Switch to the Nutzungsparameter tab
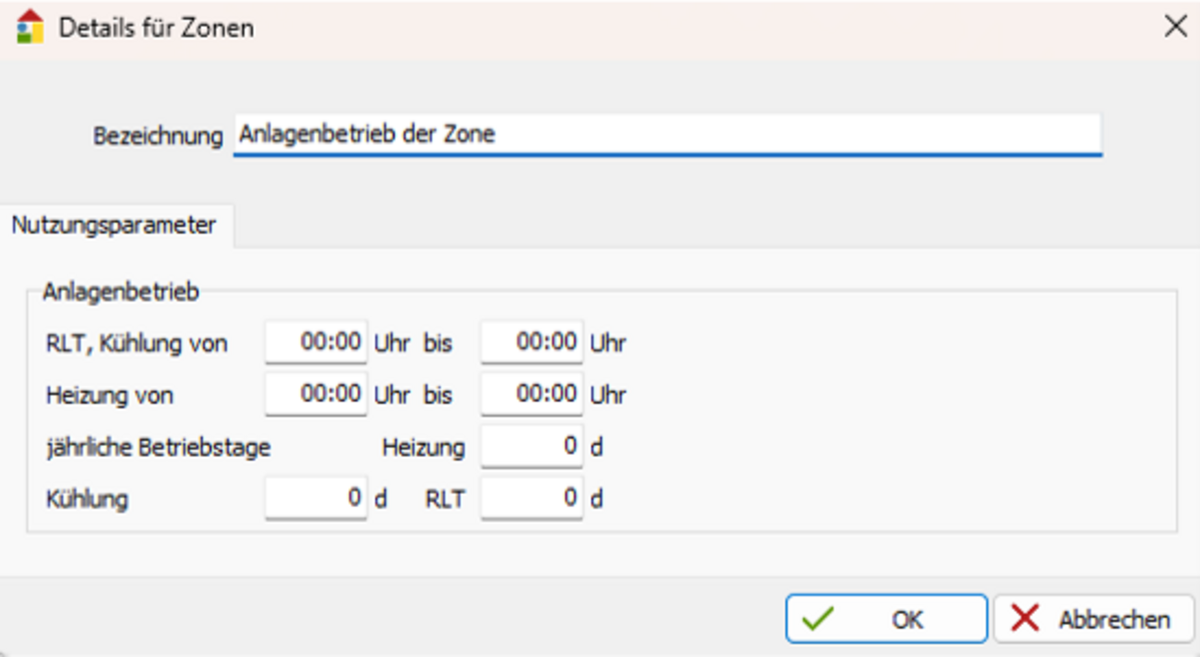The width and height of the screenshot is (1200, 657). 114,226
